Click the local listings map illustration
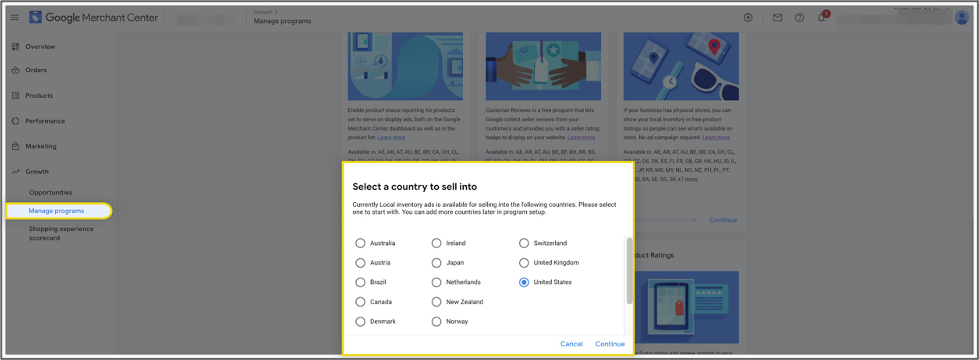This screenshot has width=979, height=360. pyautogui.click(x=681, y=67)
